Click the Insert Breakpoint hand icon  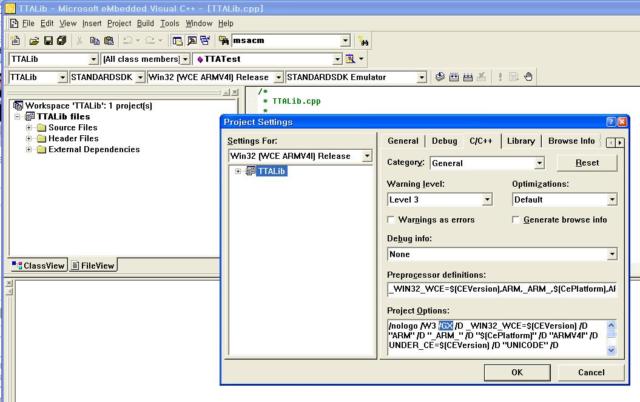pyautogui.click(x=528, y=77)
